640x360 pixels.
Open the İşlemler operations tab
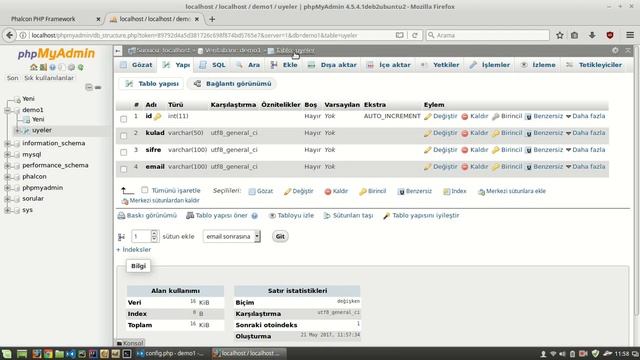tap(490, 65)
